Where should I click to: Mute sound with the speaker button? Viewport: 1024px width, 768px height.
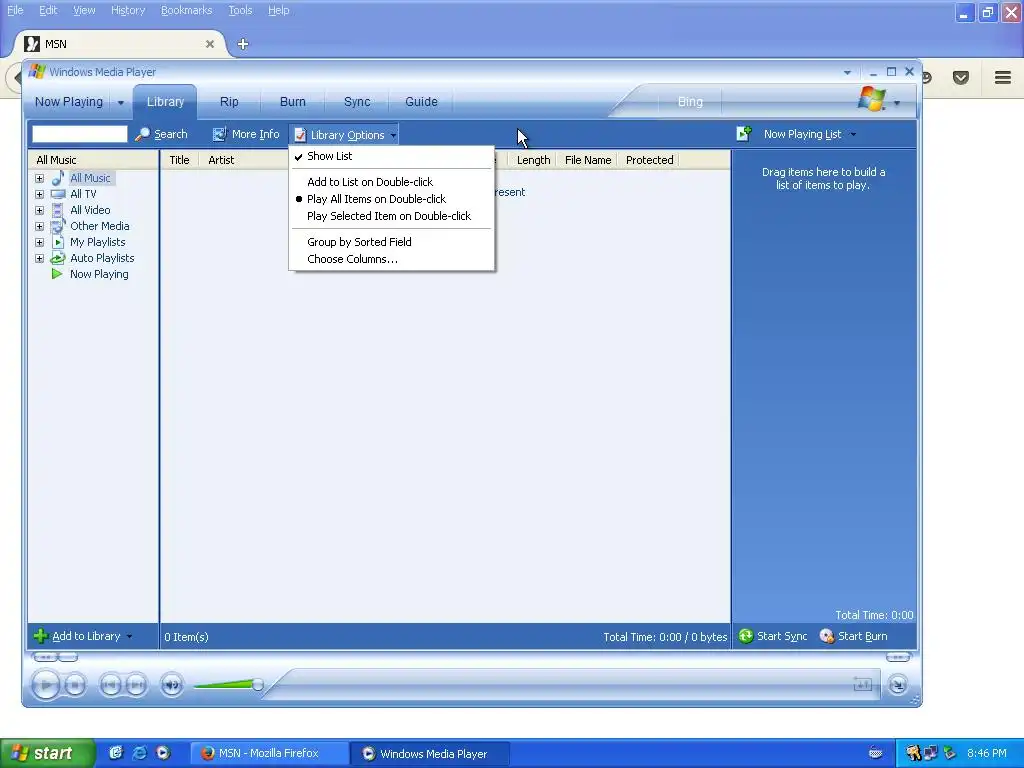coord(172,685)
